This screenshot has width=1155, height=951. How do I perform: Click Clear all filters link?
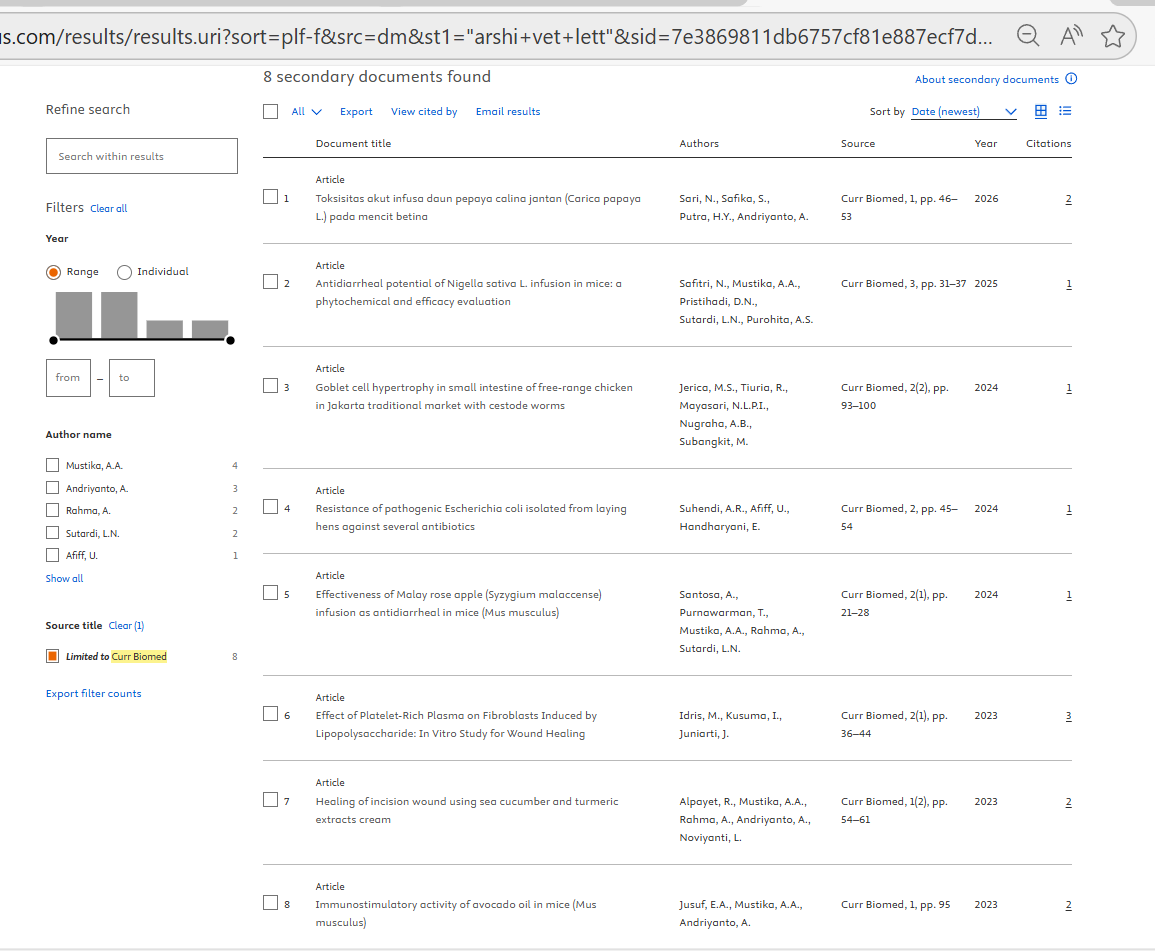[108, 209]
